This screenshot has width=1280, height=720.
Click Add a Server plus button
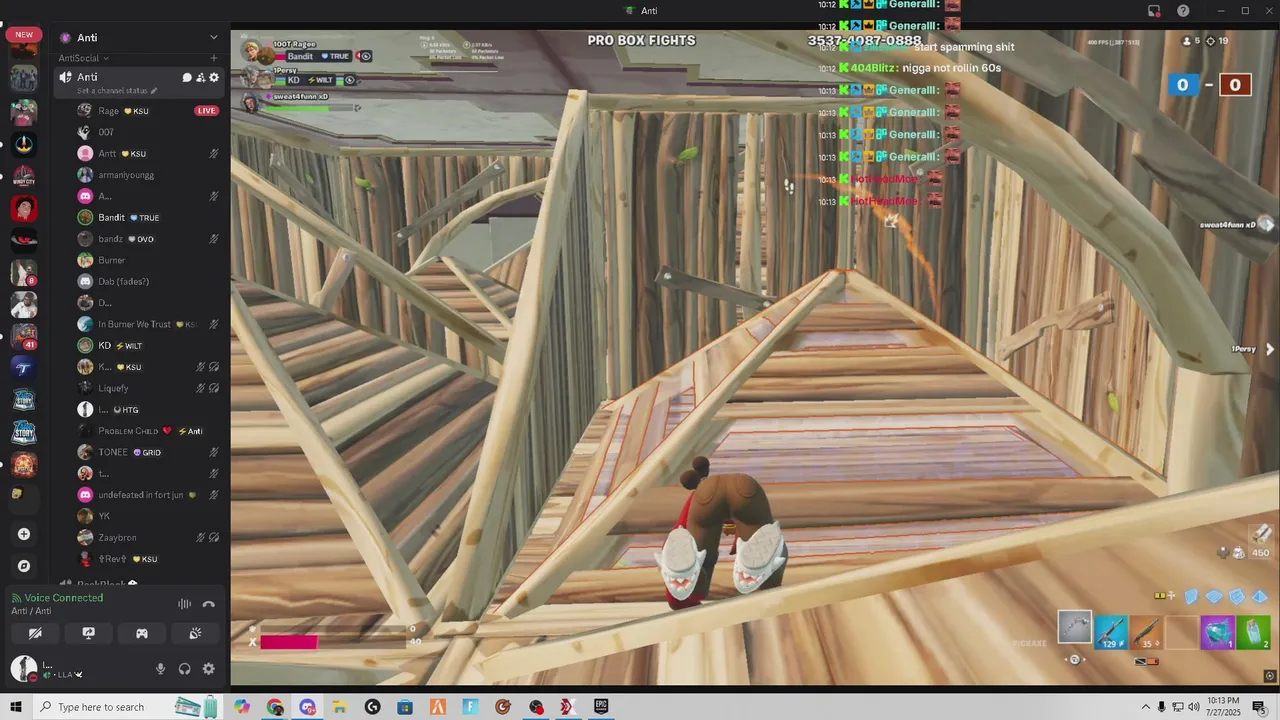(24, 534)
